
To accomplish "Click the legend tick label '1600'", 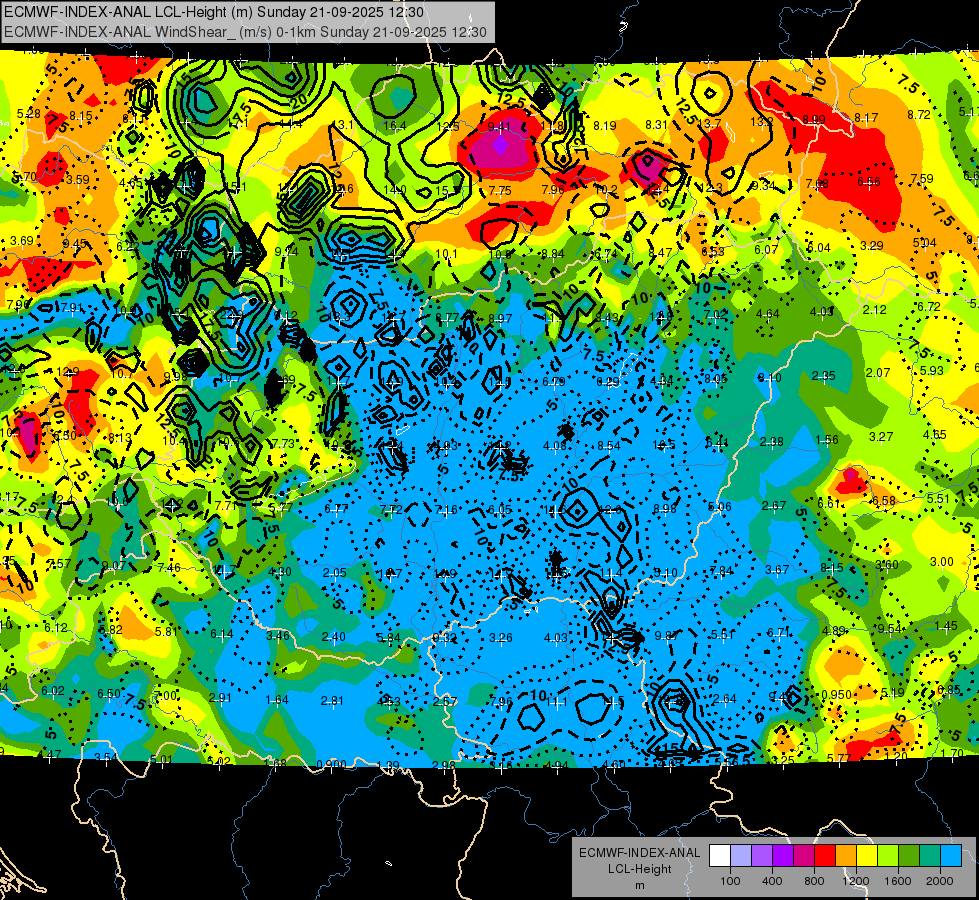I will click(x=898, y=881).
